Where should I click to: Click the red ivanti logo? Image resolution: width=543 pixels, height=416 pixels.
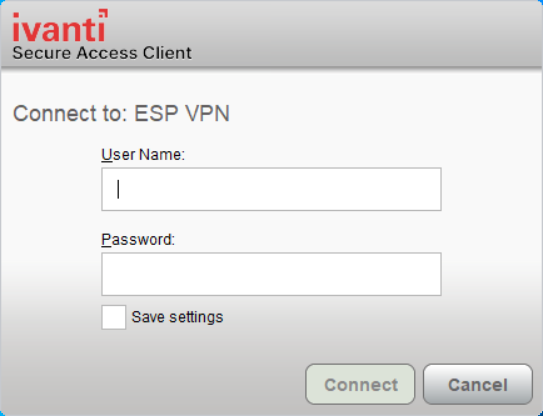pos(60,26)
